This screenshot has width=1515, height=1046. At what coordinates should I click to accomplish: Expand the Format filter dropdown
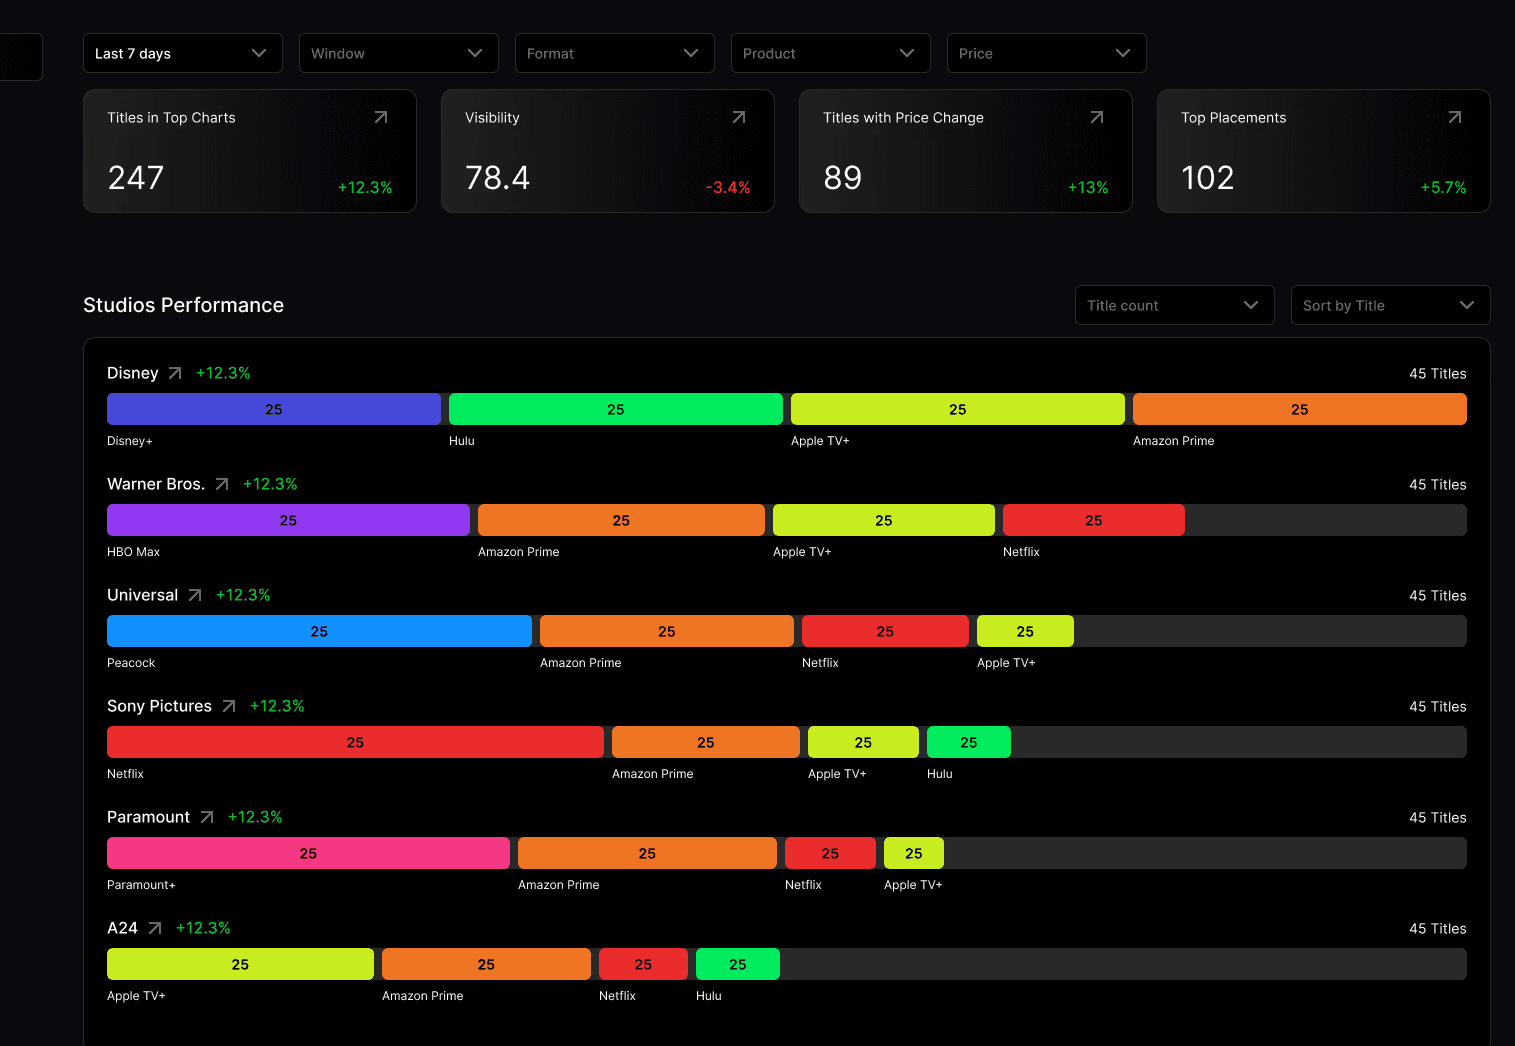[615, 53]
